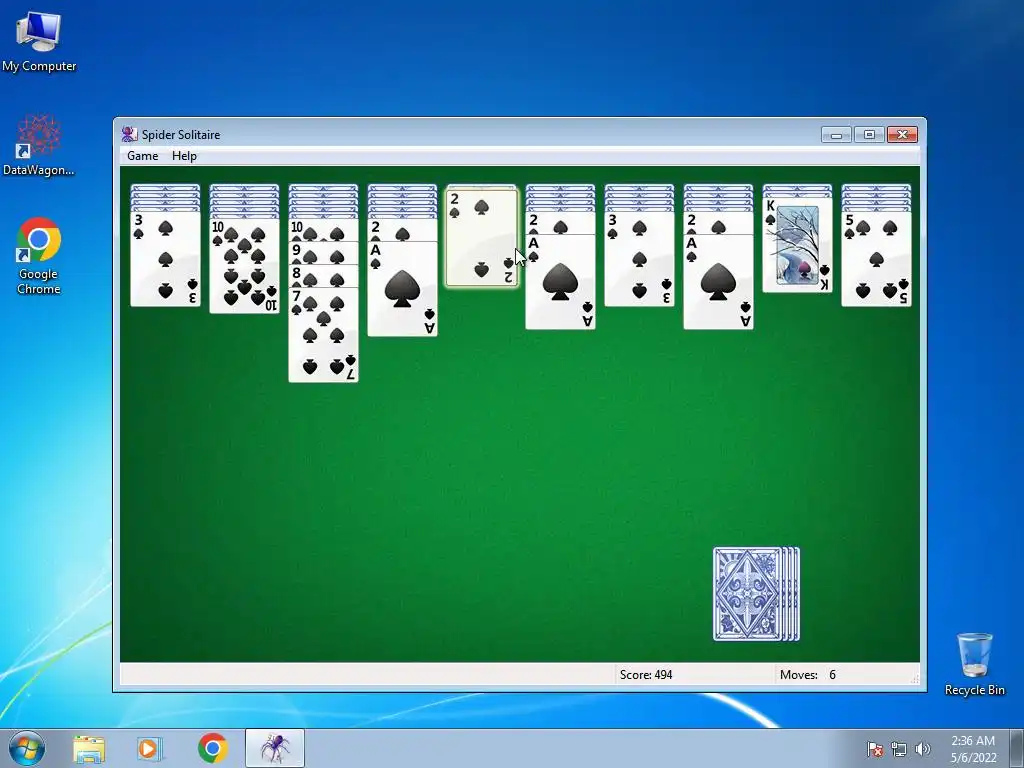Select the 8 of spades in the third column
This screenshot has height=768, width=1024.
tap(323, 276)
